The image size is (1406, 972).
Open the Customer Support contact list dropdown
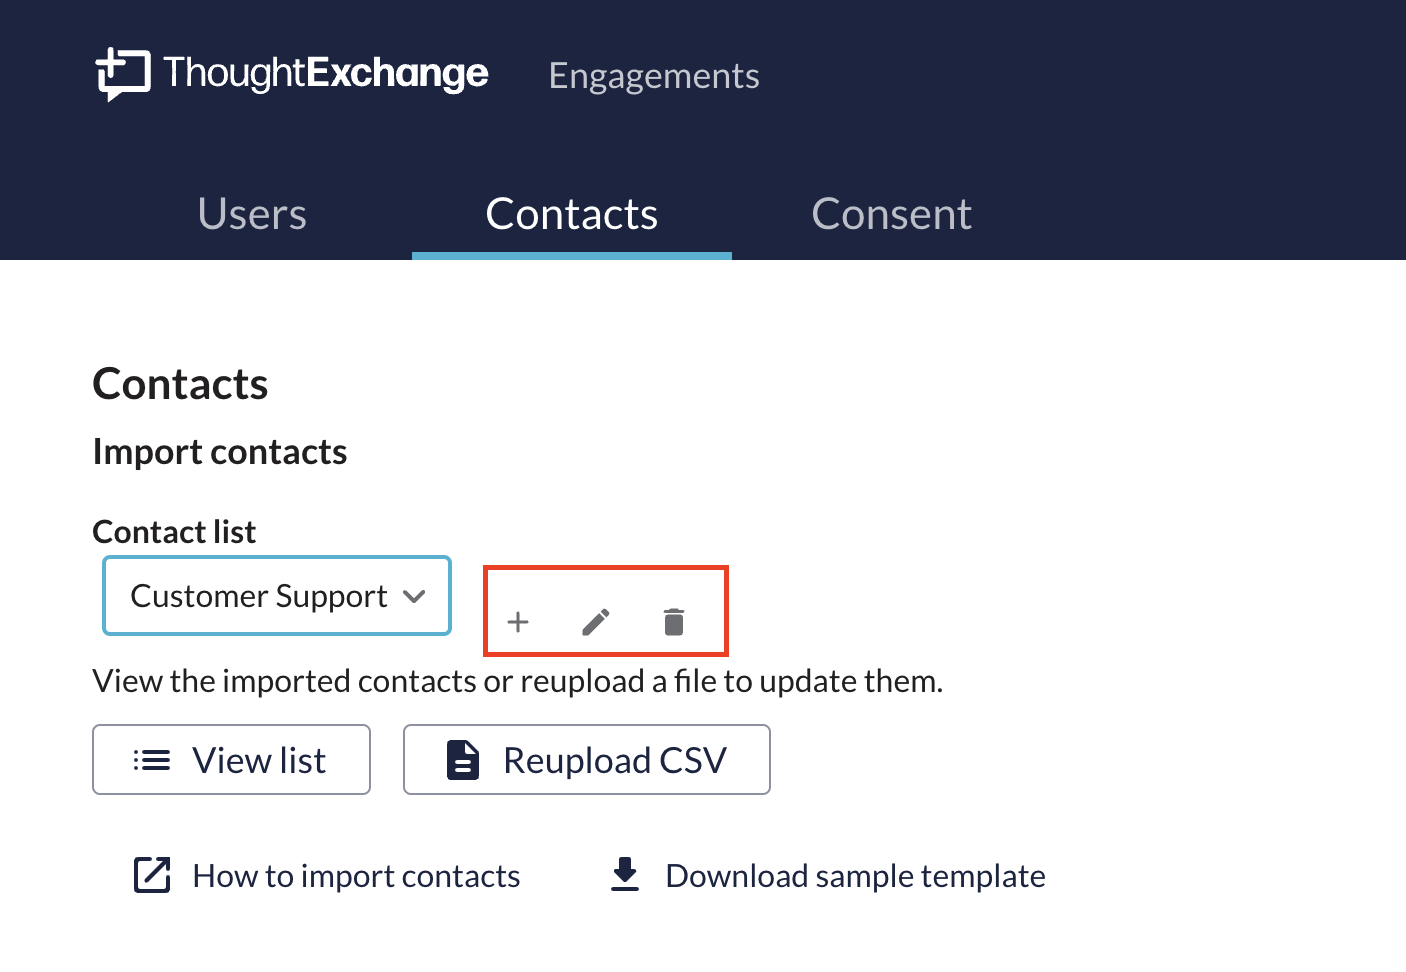260,596
